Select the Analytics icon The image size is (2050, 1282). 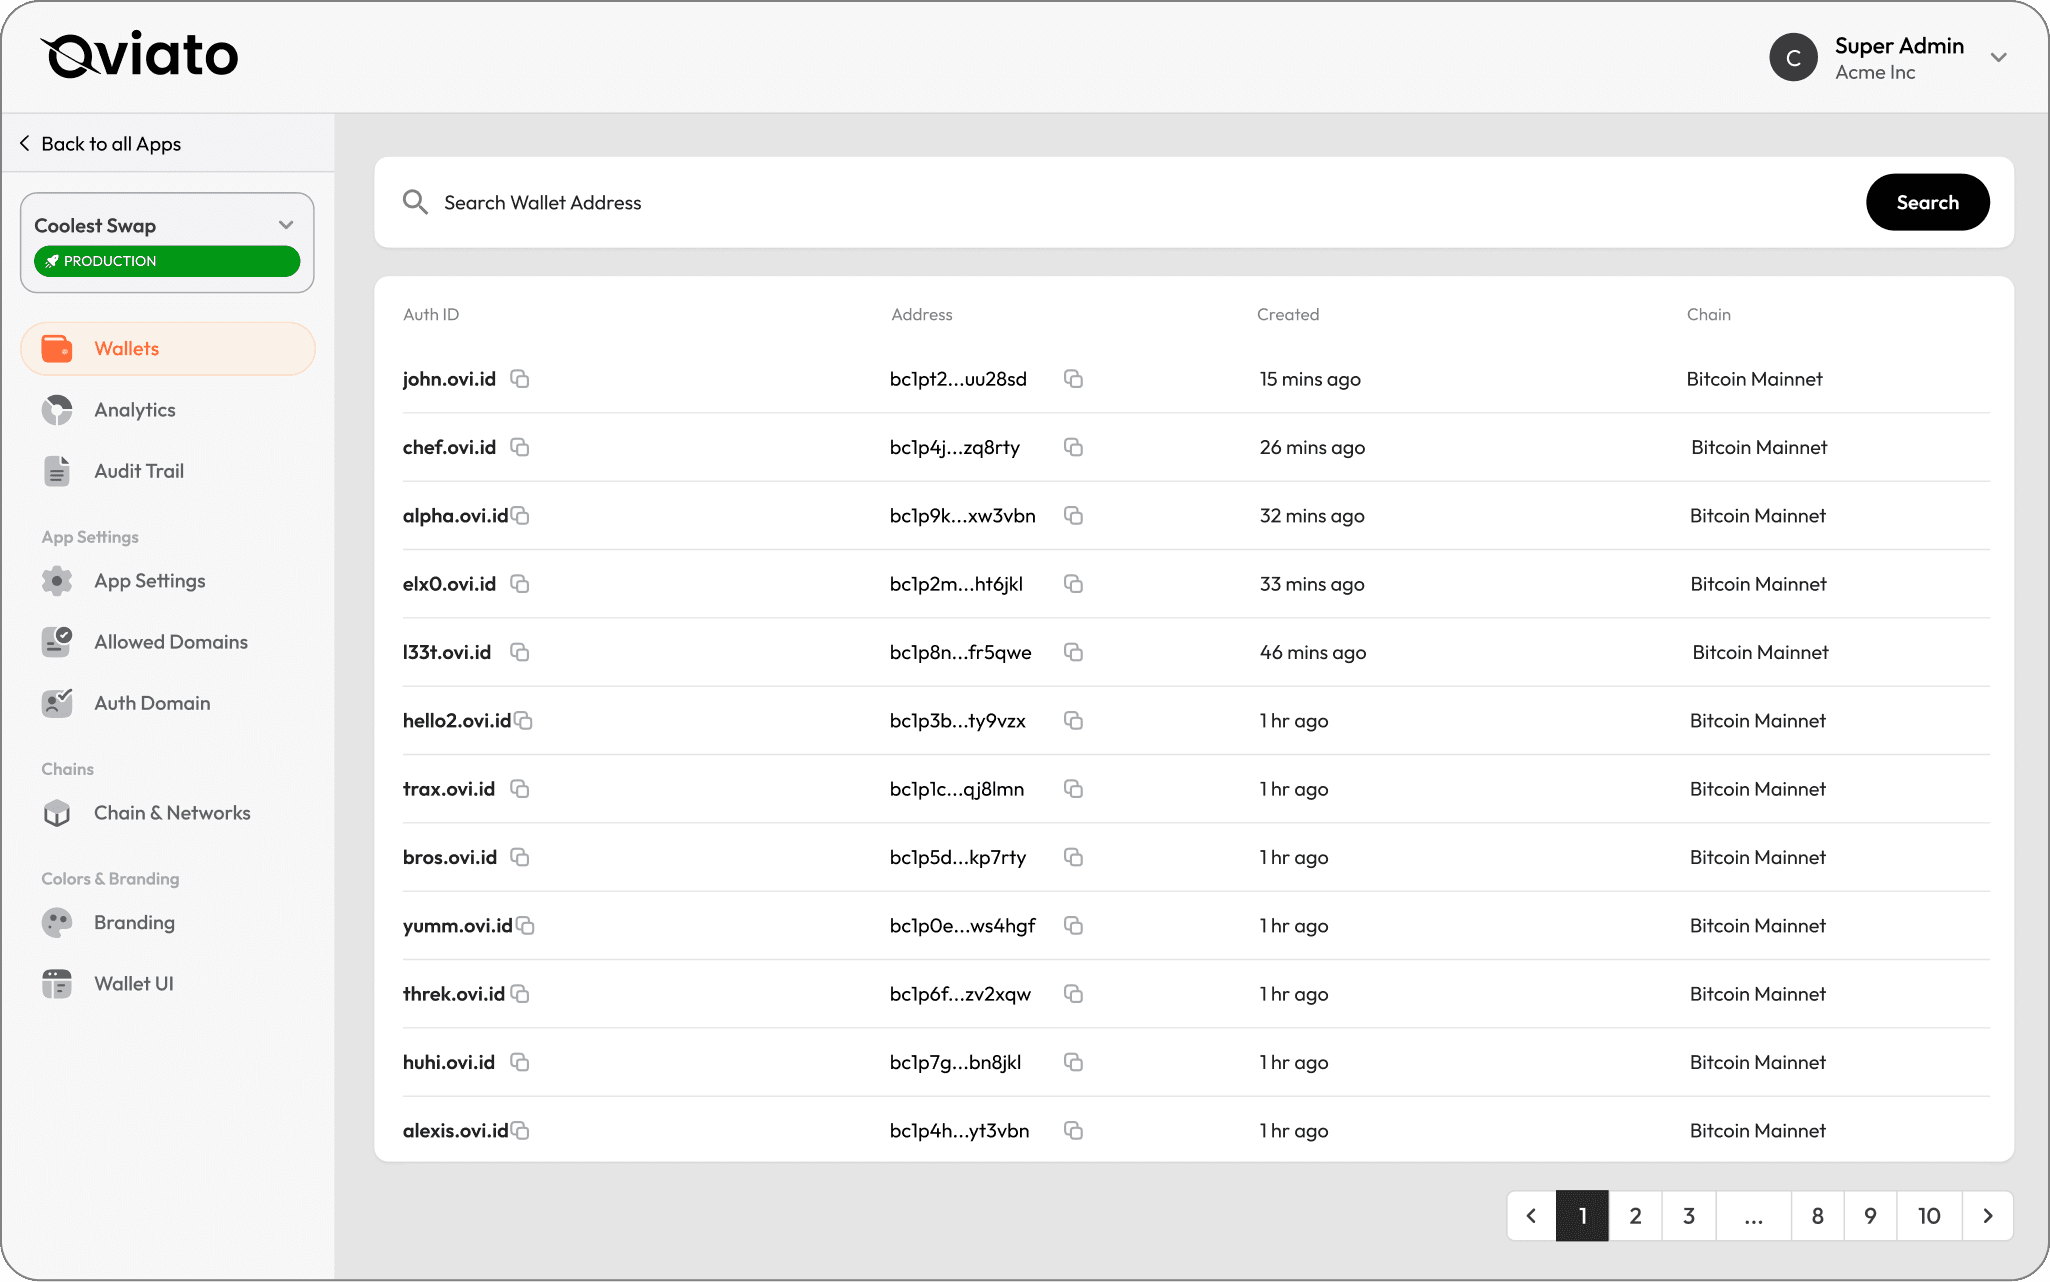tap(57, 410)
